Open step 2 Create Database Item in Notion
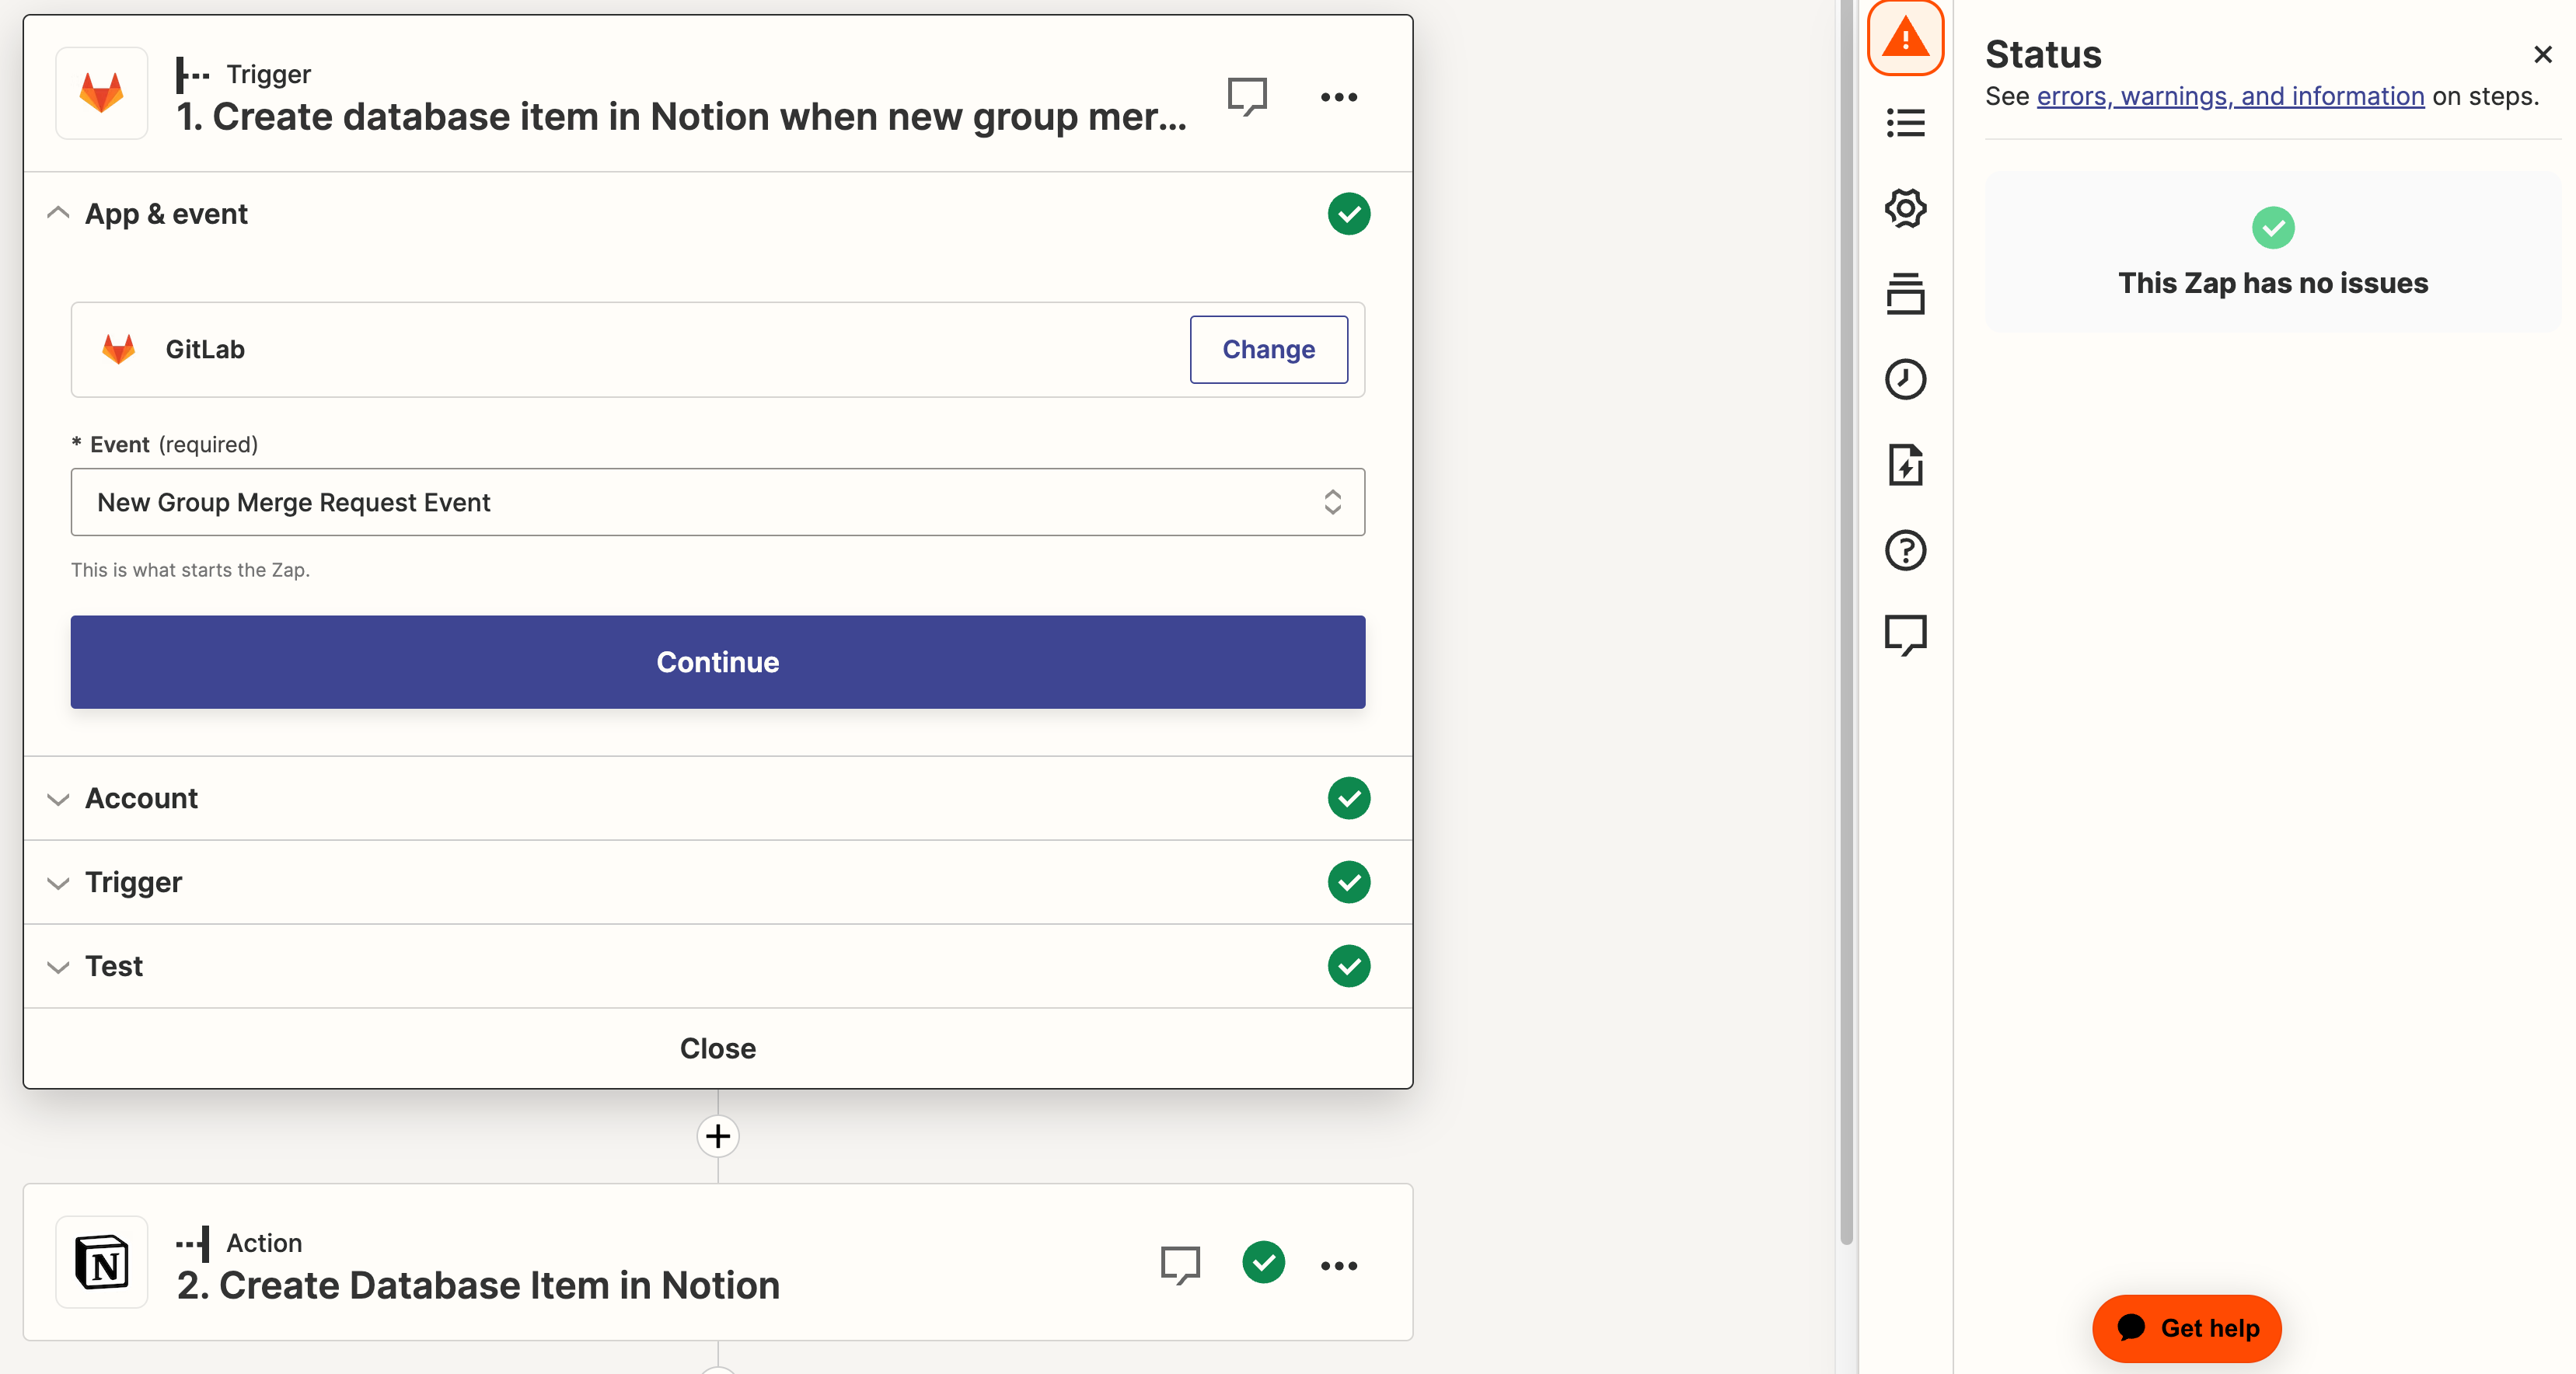Viewport: 2576px width, 1374px height. pyautogui.click(x=478, y=1285)
